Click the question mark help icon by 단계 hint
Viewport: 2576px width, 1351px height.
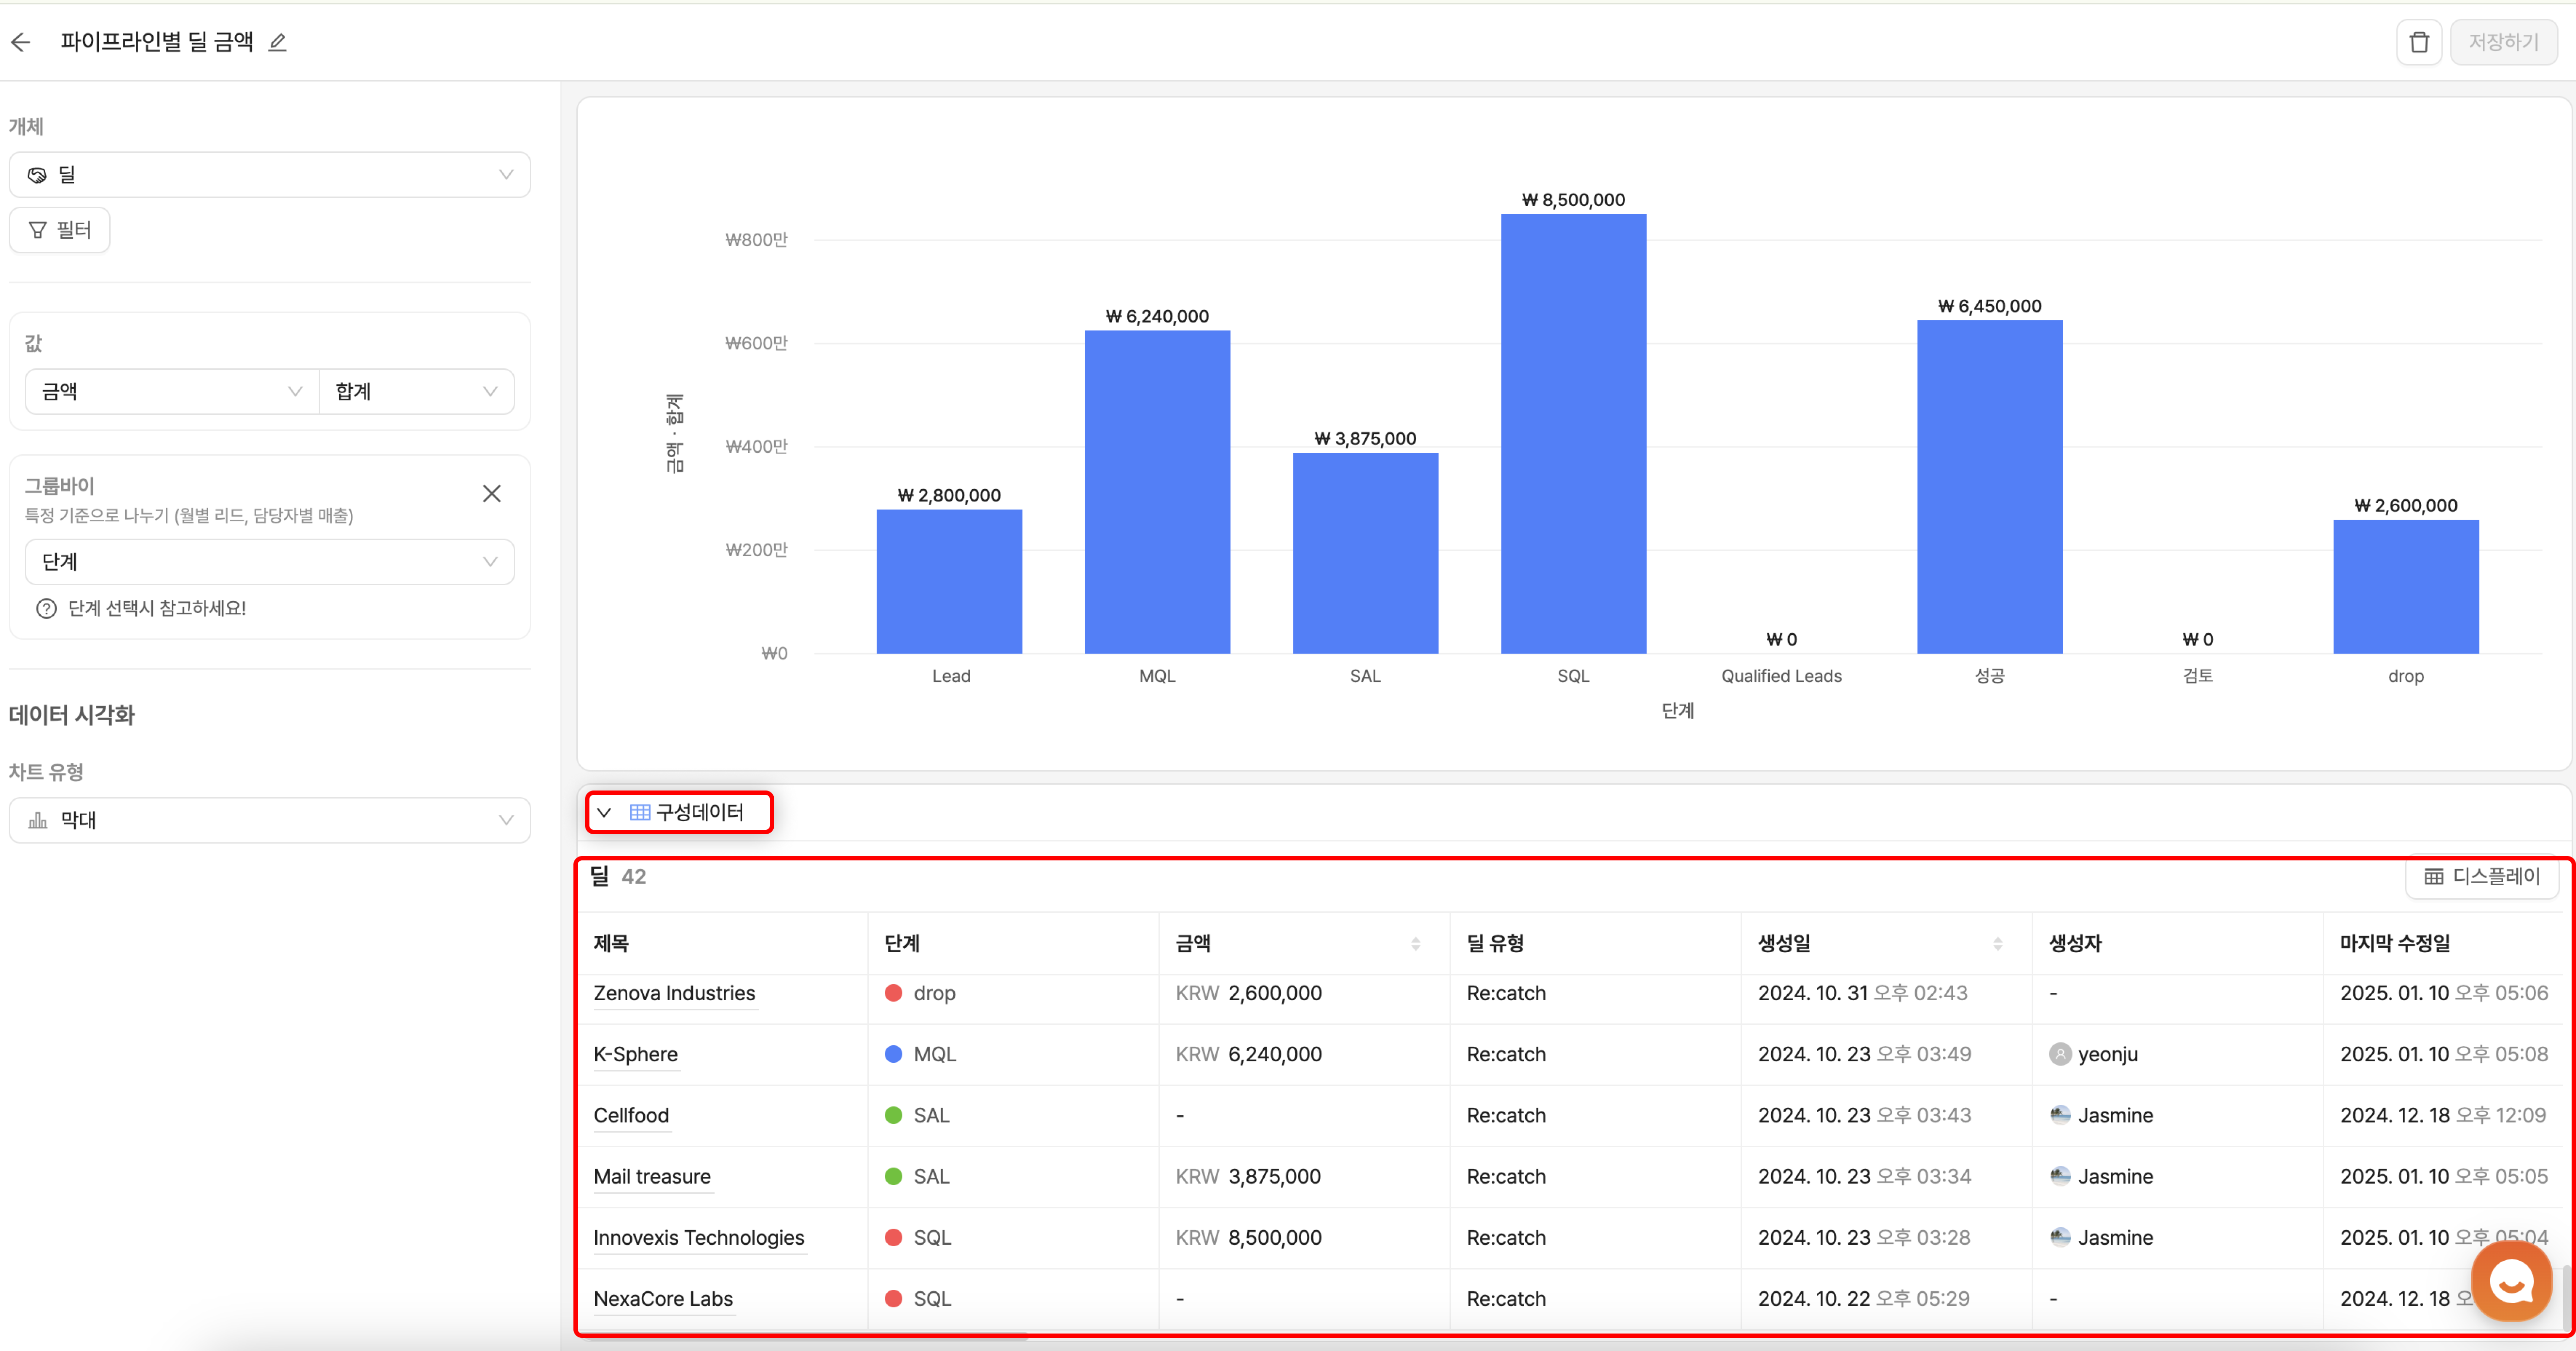click(x=46, y=608)
